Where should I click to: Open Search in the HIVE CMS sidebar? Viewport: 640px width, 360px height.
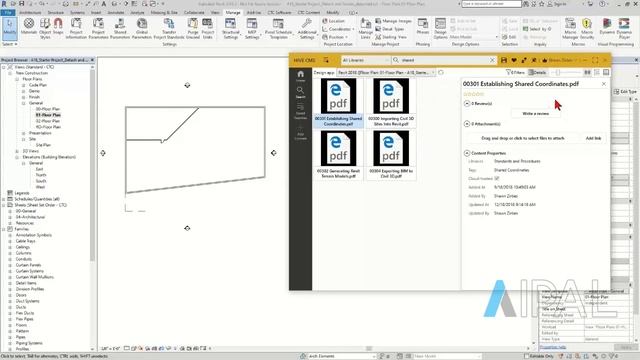300,92
